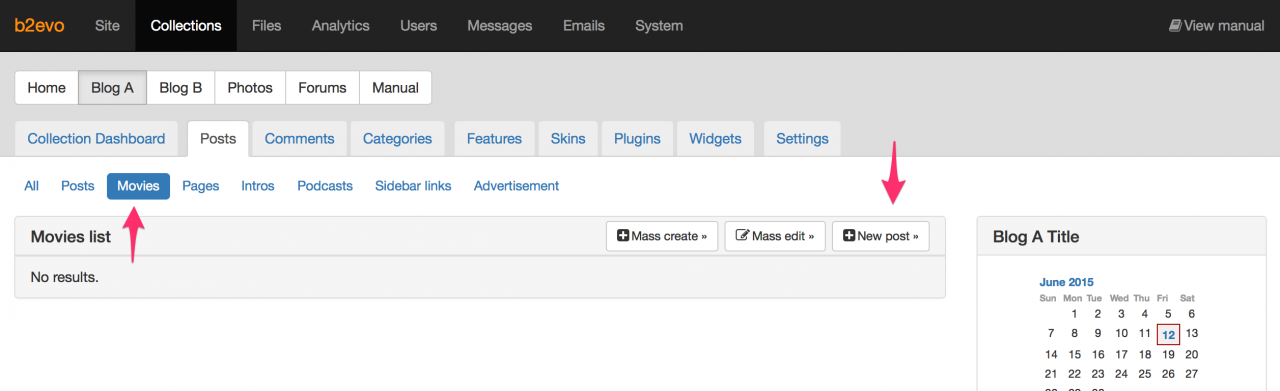Viewport: 1280px width, 391px height.
Task: Click the Mass edit button
Action: [775, 236]
